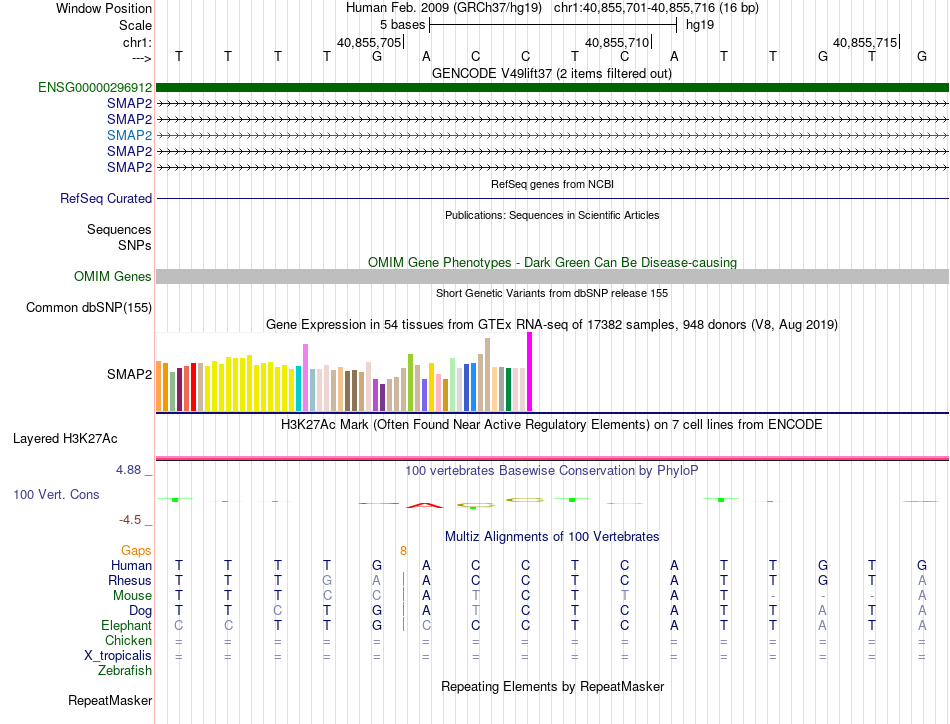The image size is (950, 724).
Task: Click 'Repeating Elements by RepeatMasker' title
Action: (x=552, y=686)
